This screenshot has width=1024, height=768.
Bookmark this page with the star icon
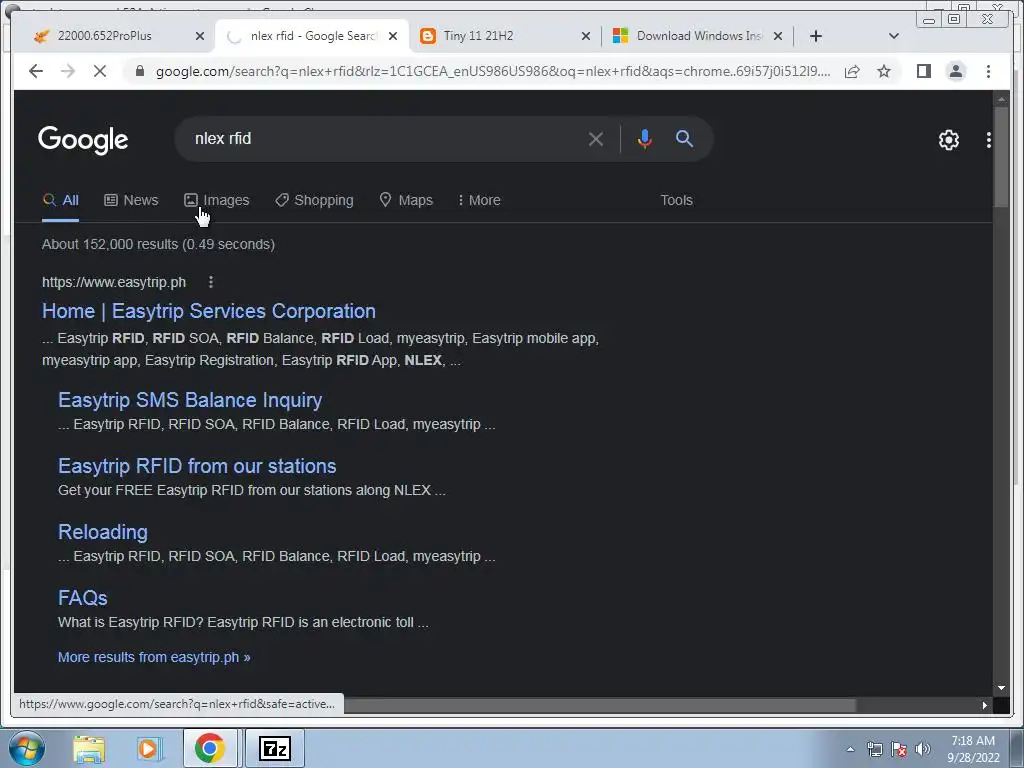coord(884,71)
